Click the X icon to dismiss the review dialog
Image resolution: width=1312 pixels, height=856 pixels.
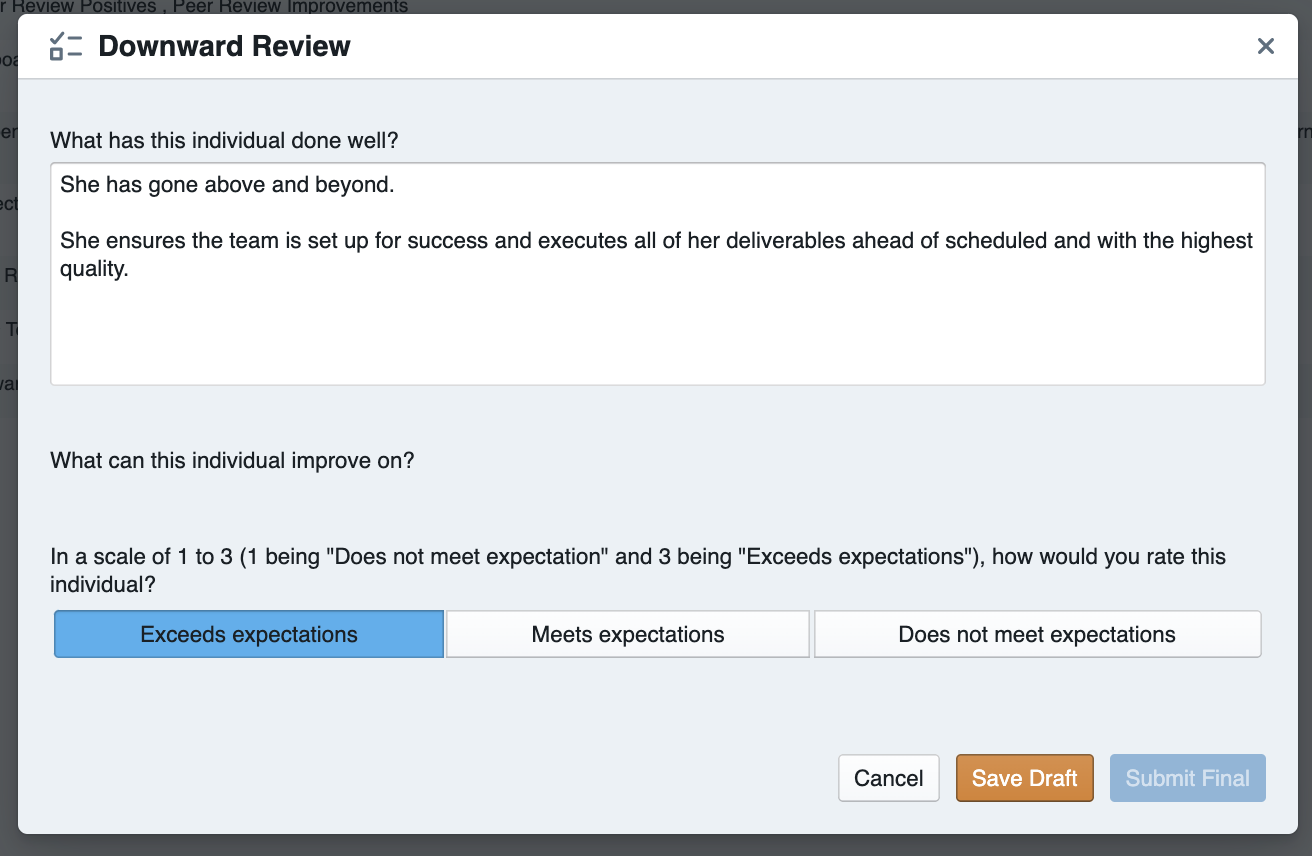1265,46
